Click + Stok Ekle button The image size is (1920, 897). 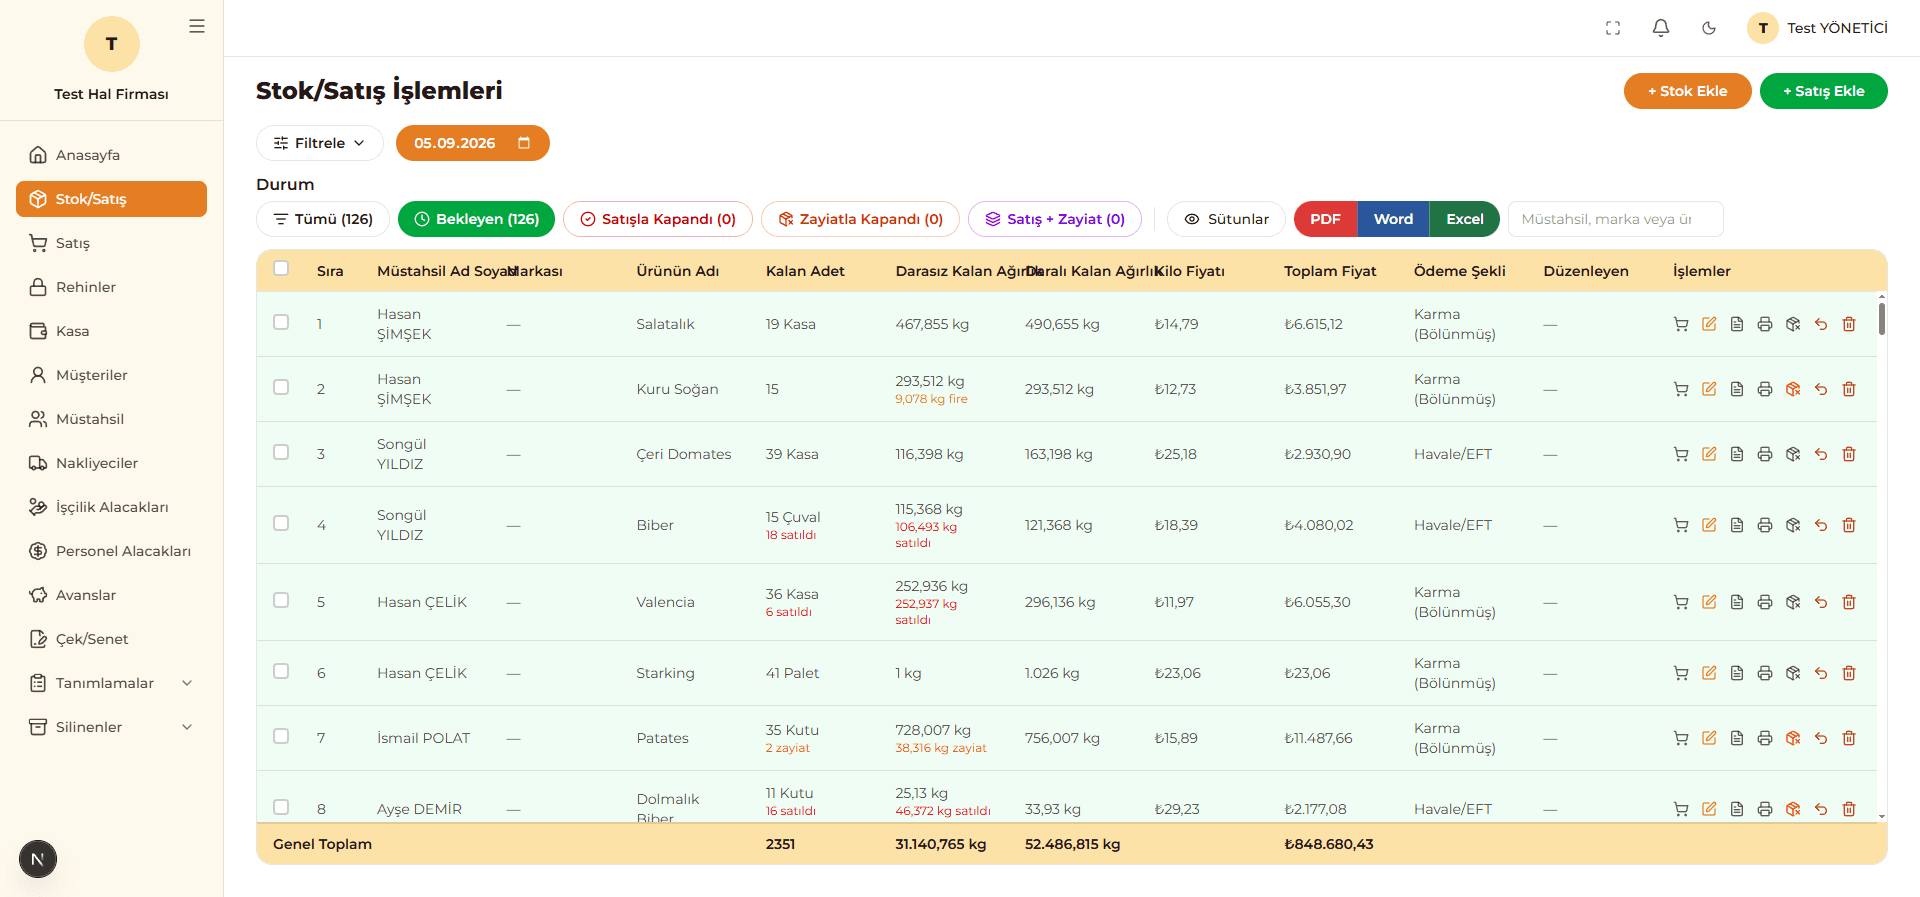click(x=1688, y=91)
